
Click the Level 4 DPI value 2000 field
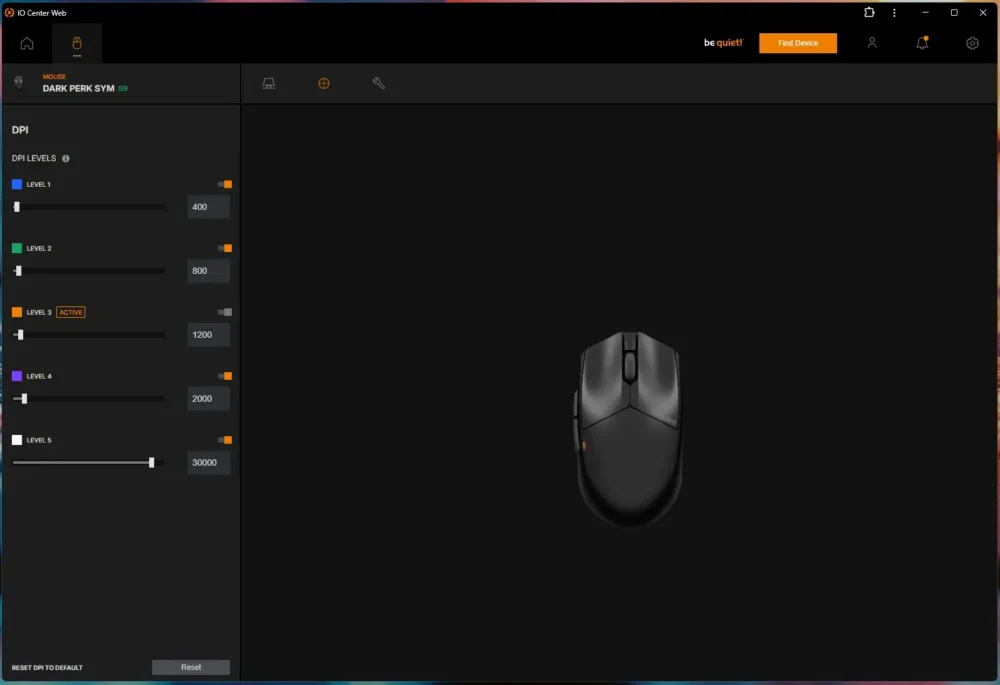coord(209,399)
